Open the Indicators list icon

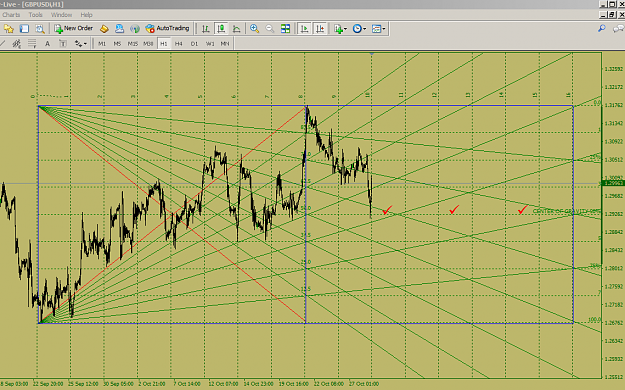tap(338, 29)
